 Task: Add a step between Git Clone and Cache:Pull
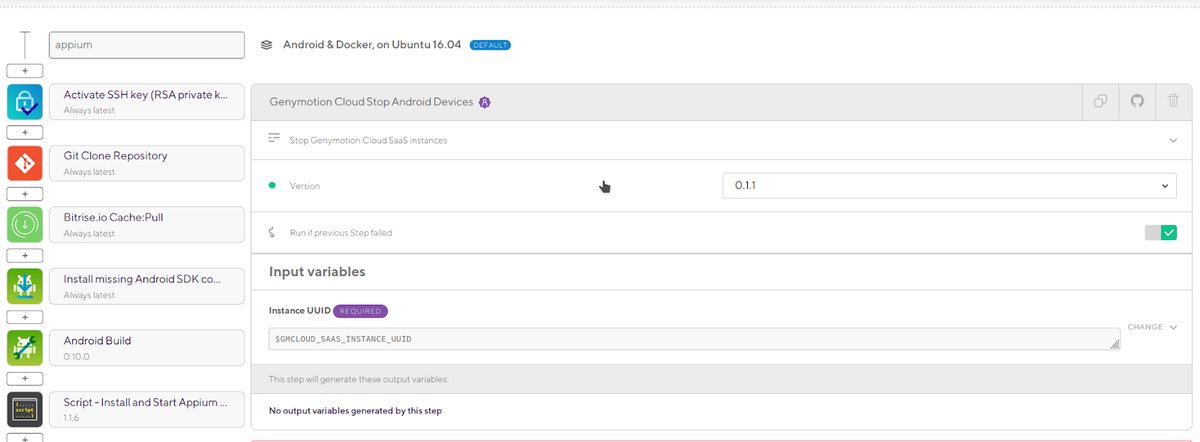[25, 194]
